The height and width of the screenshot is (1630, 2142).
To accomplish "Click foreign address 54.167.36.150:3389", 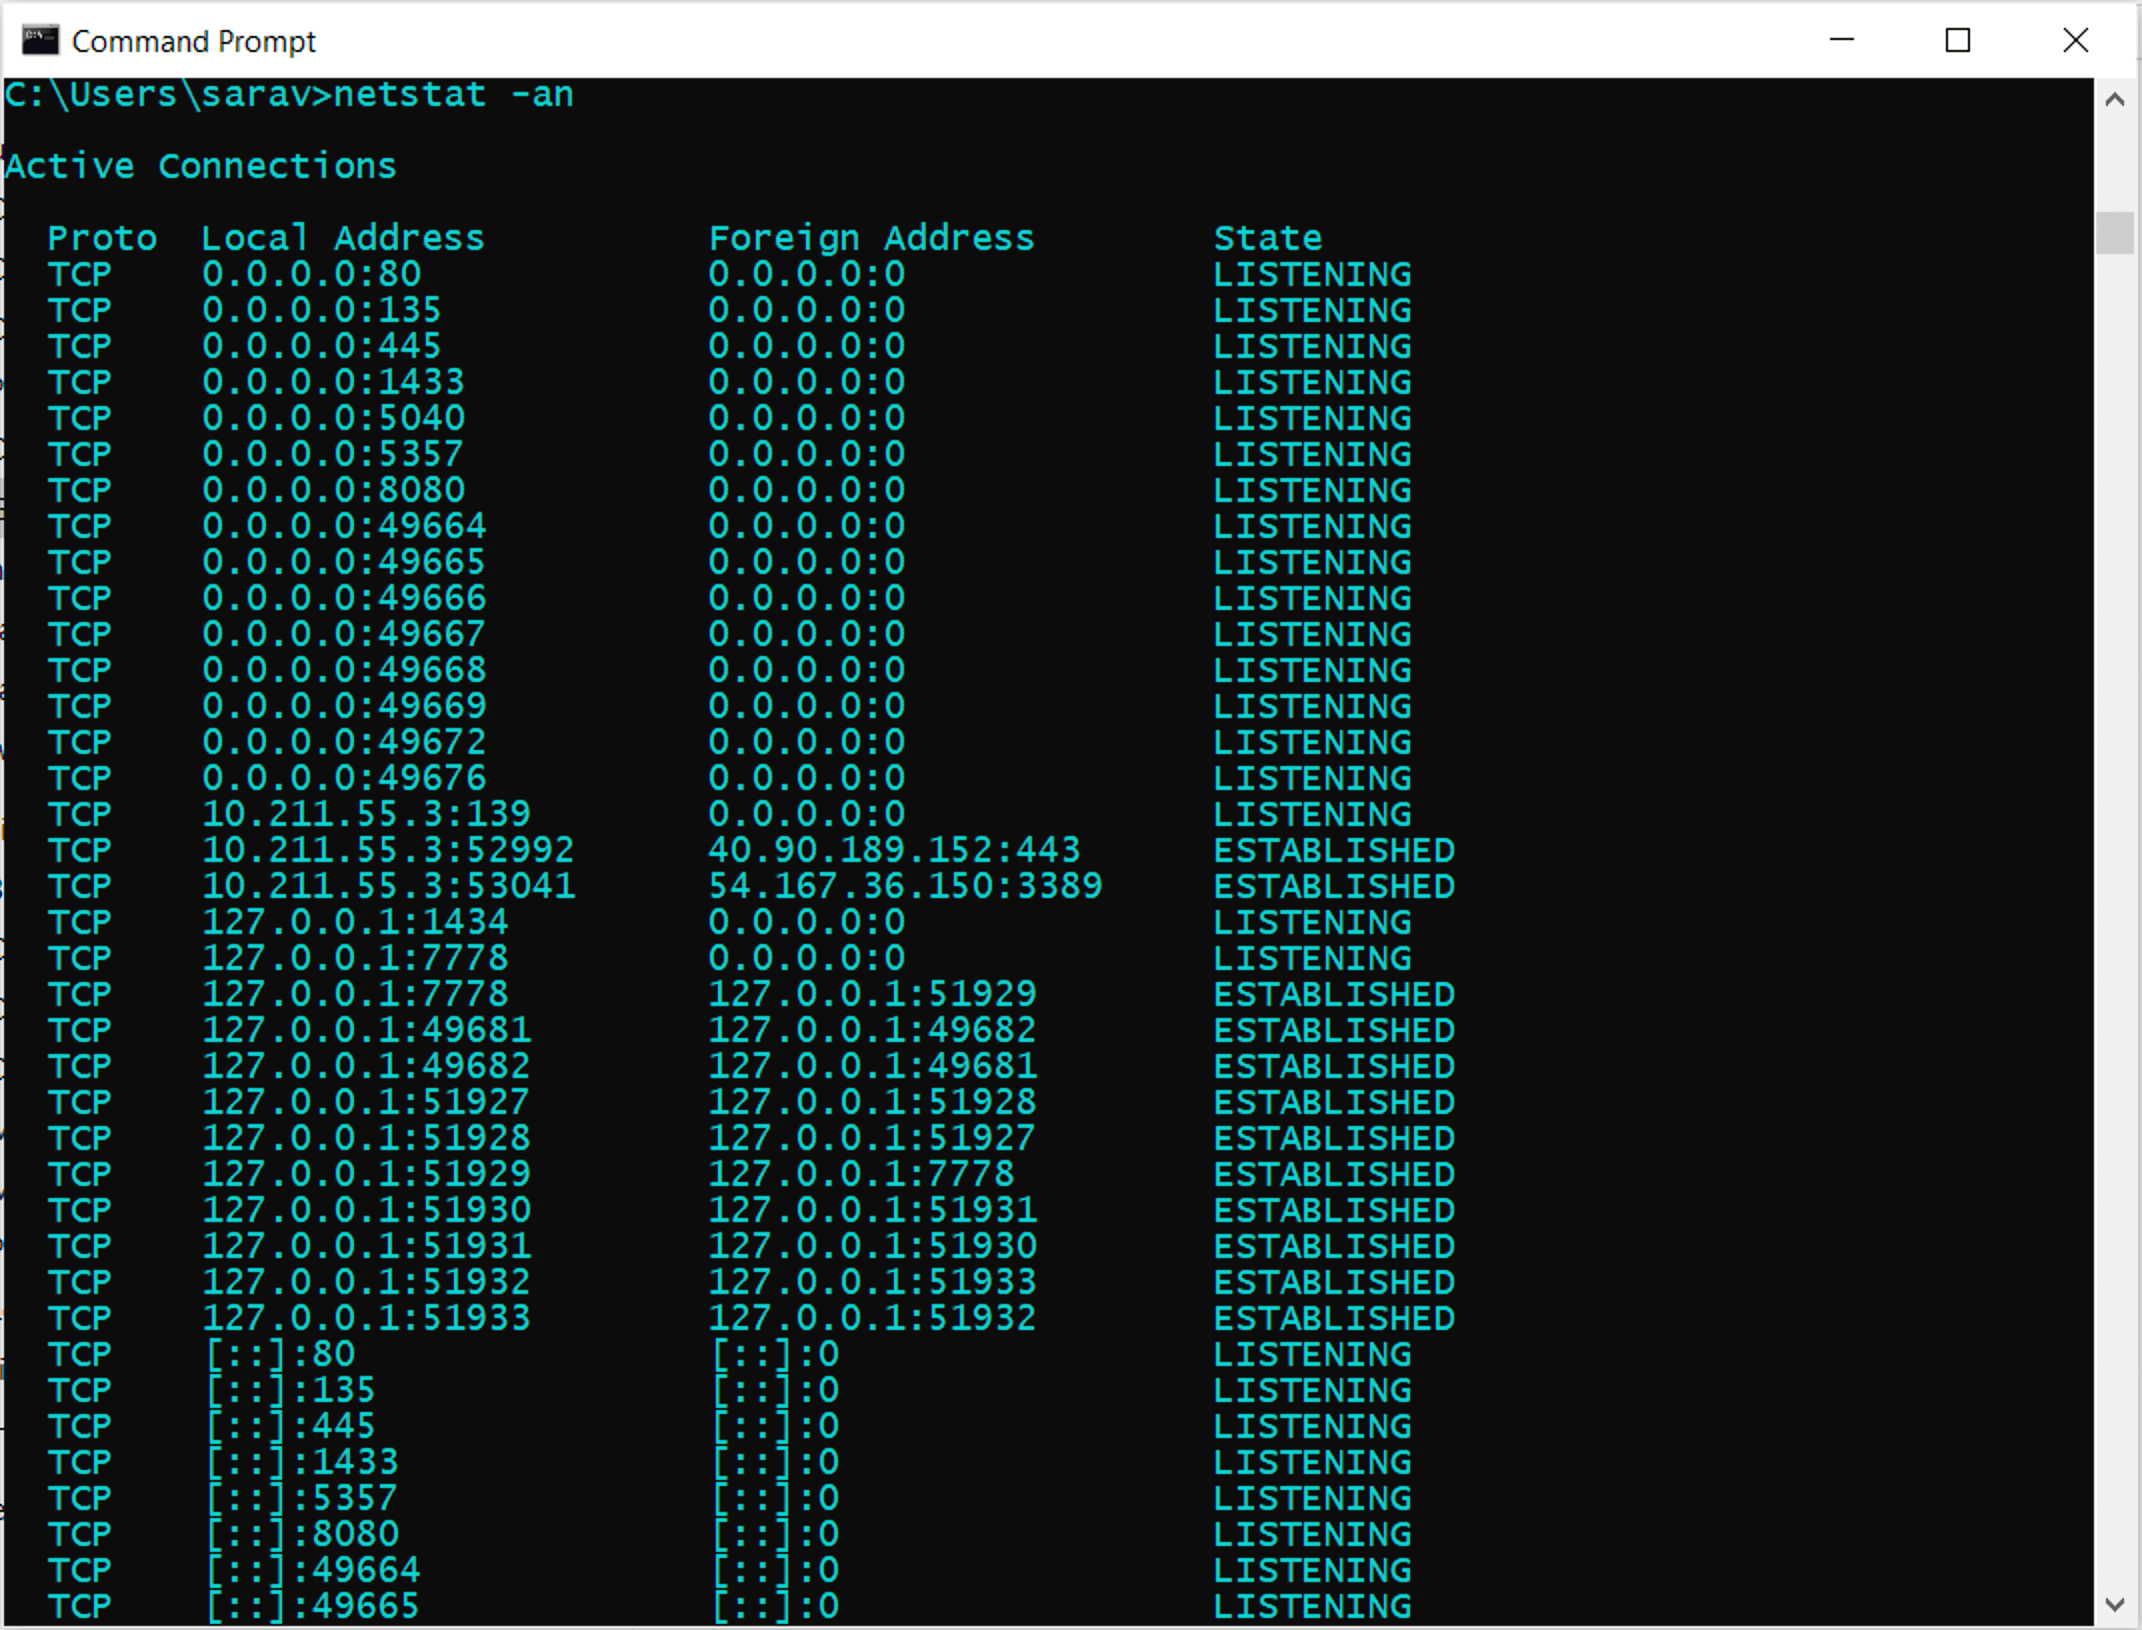I will click(x=905, y=886).
